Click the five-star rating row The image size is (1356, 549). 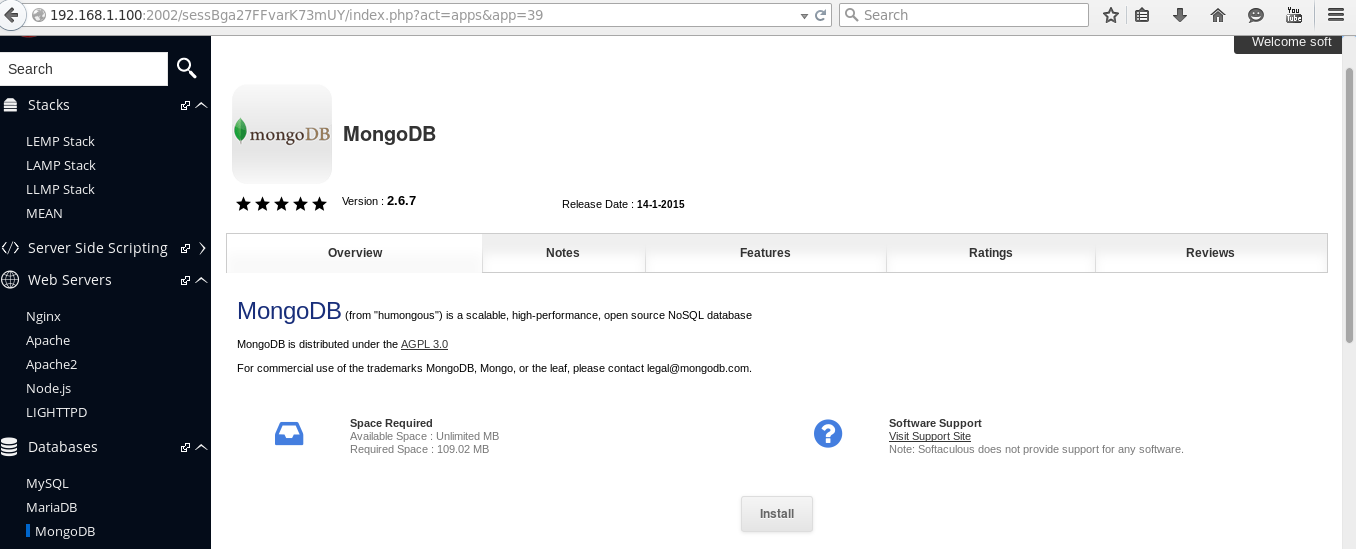point(281,204)
